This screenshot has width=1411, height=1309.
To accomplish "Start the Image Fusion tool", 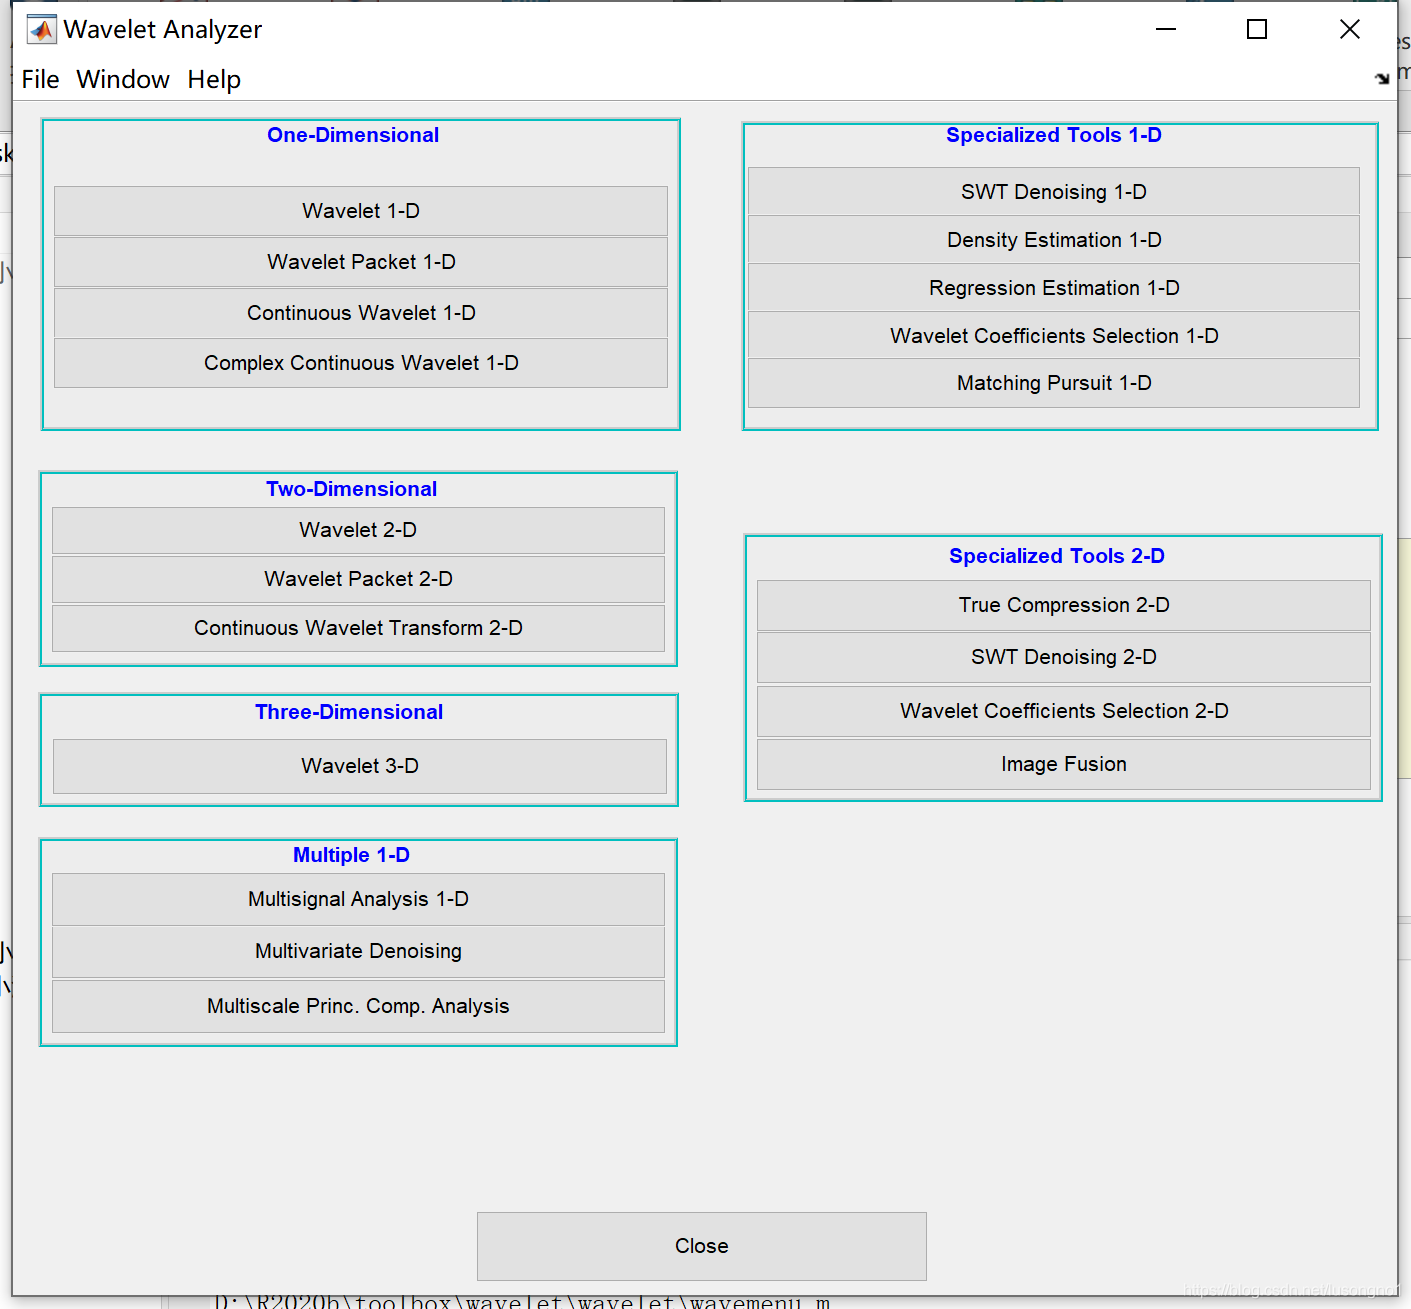I will coord(1063,764).
